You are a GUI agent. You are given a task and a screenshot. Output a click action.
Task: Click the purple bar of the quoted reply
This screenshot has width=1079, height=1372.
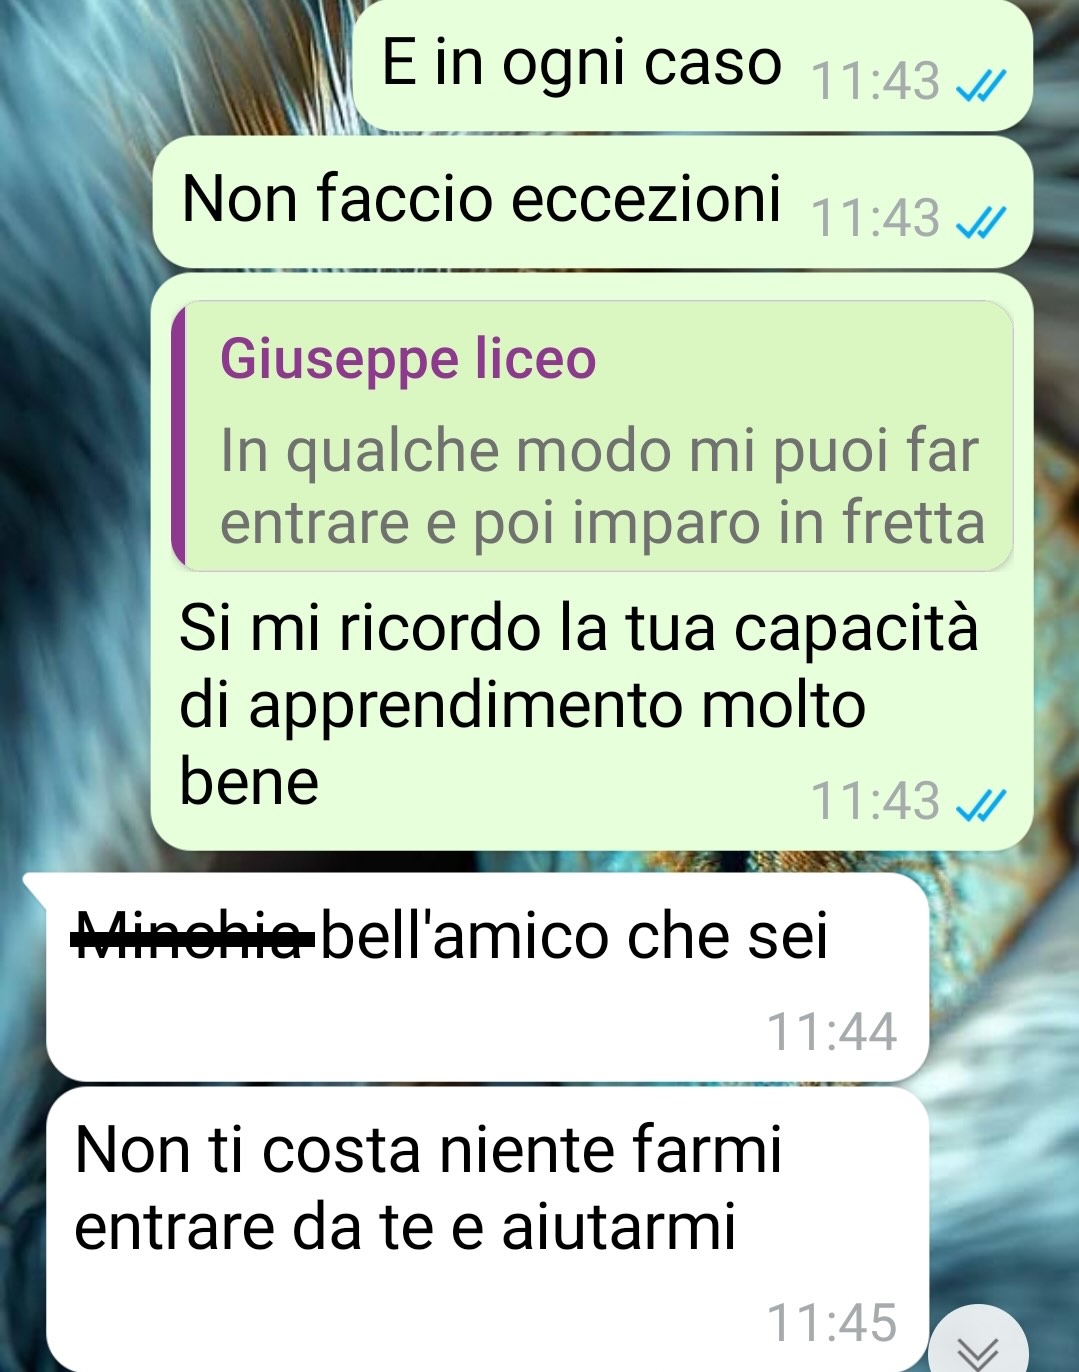pos(178,436)
